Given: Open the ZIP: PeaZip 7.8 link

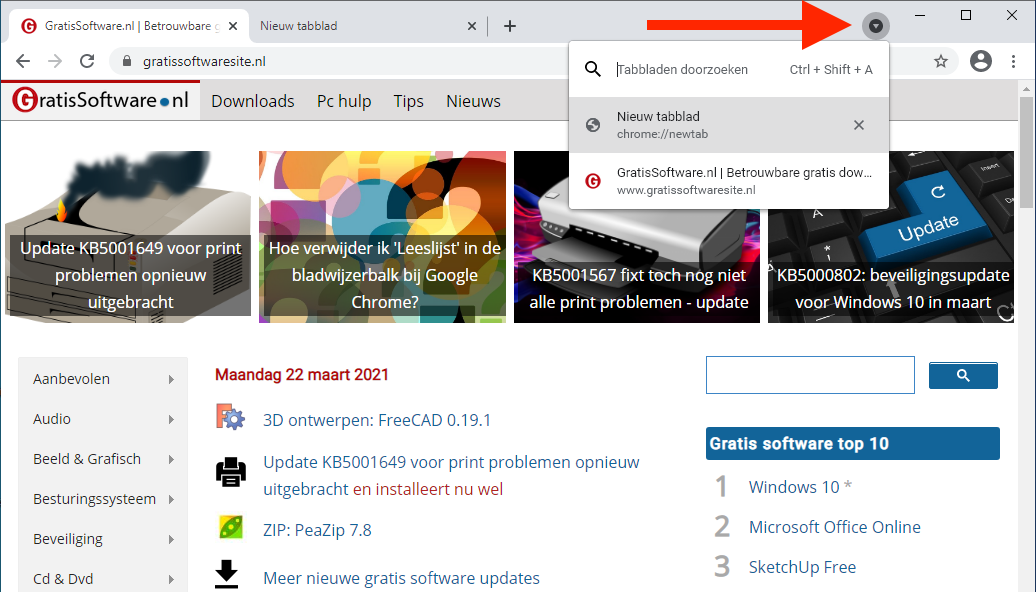Looking at the screenshot, I should tap(317, 530).
